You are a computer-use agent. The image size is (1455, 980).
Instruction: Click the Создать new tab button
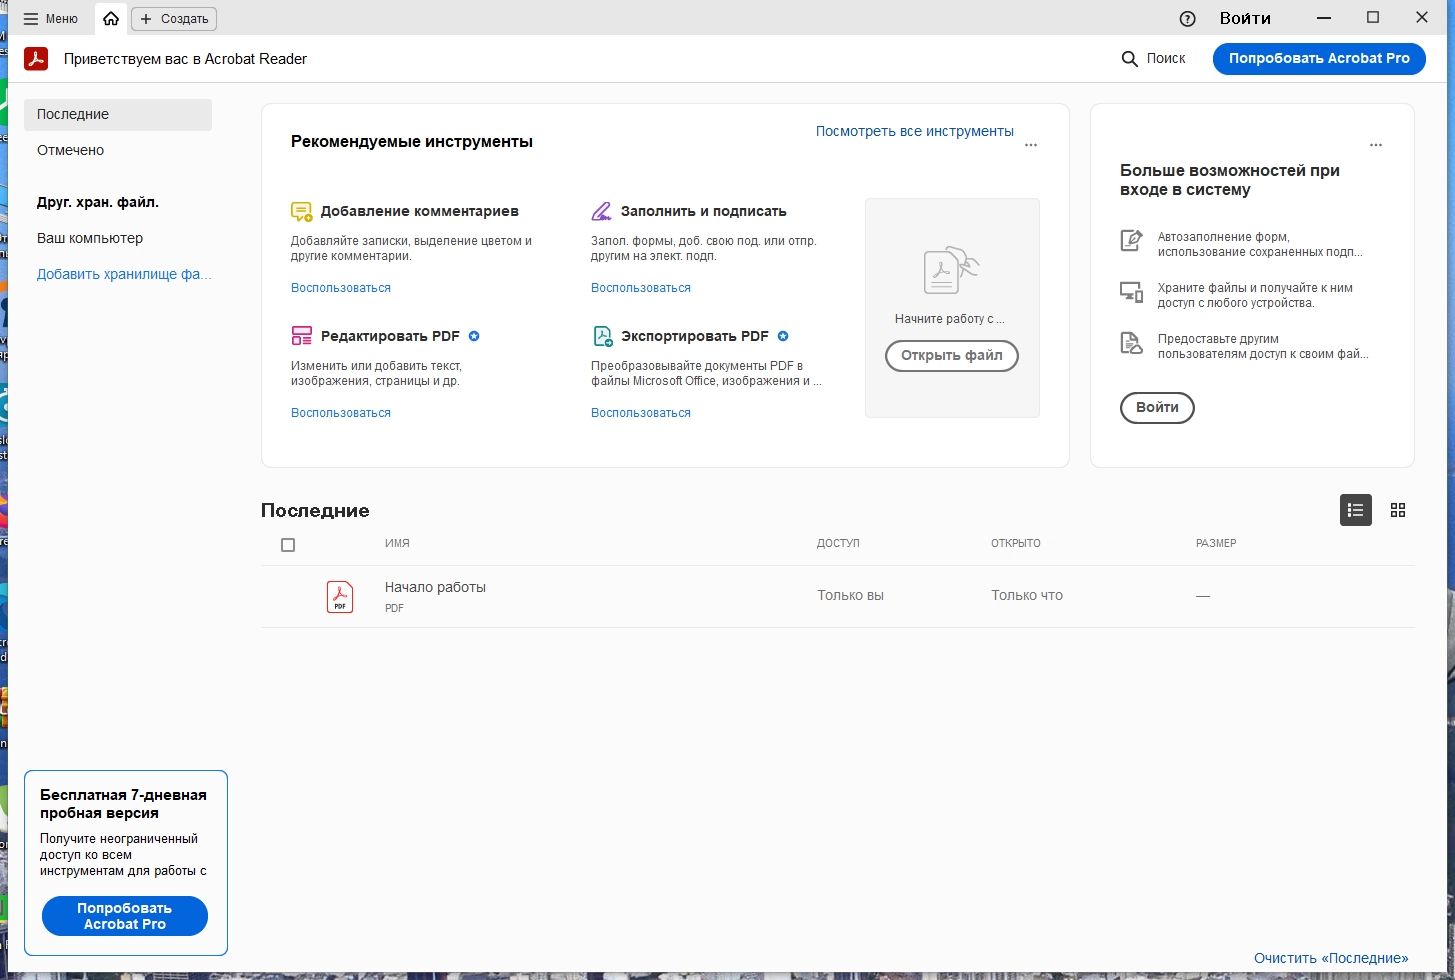click(x=174, y=18)
